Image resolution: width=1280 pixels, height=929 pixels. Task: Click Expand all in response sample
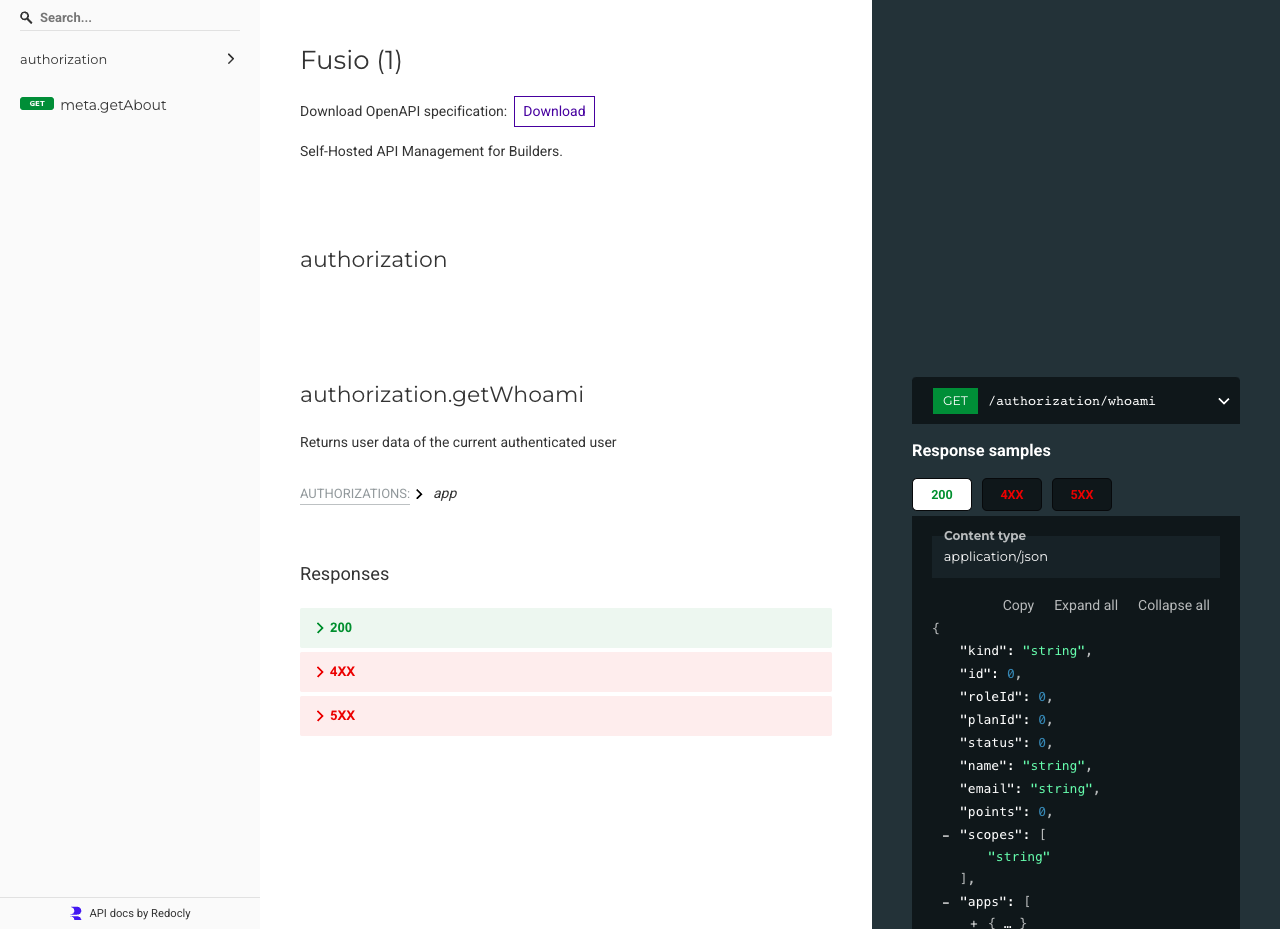click(1086, 605)
